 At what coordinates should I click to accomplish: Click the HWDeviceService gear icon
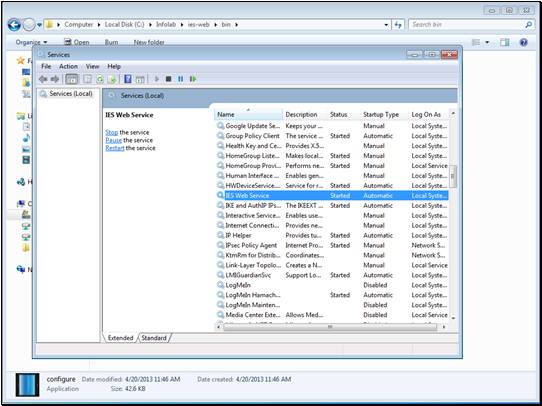pyautogui.click(x=220, y=186)
